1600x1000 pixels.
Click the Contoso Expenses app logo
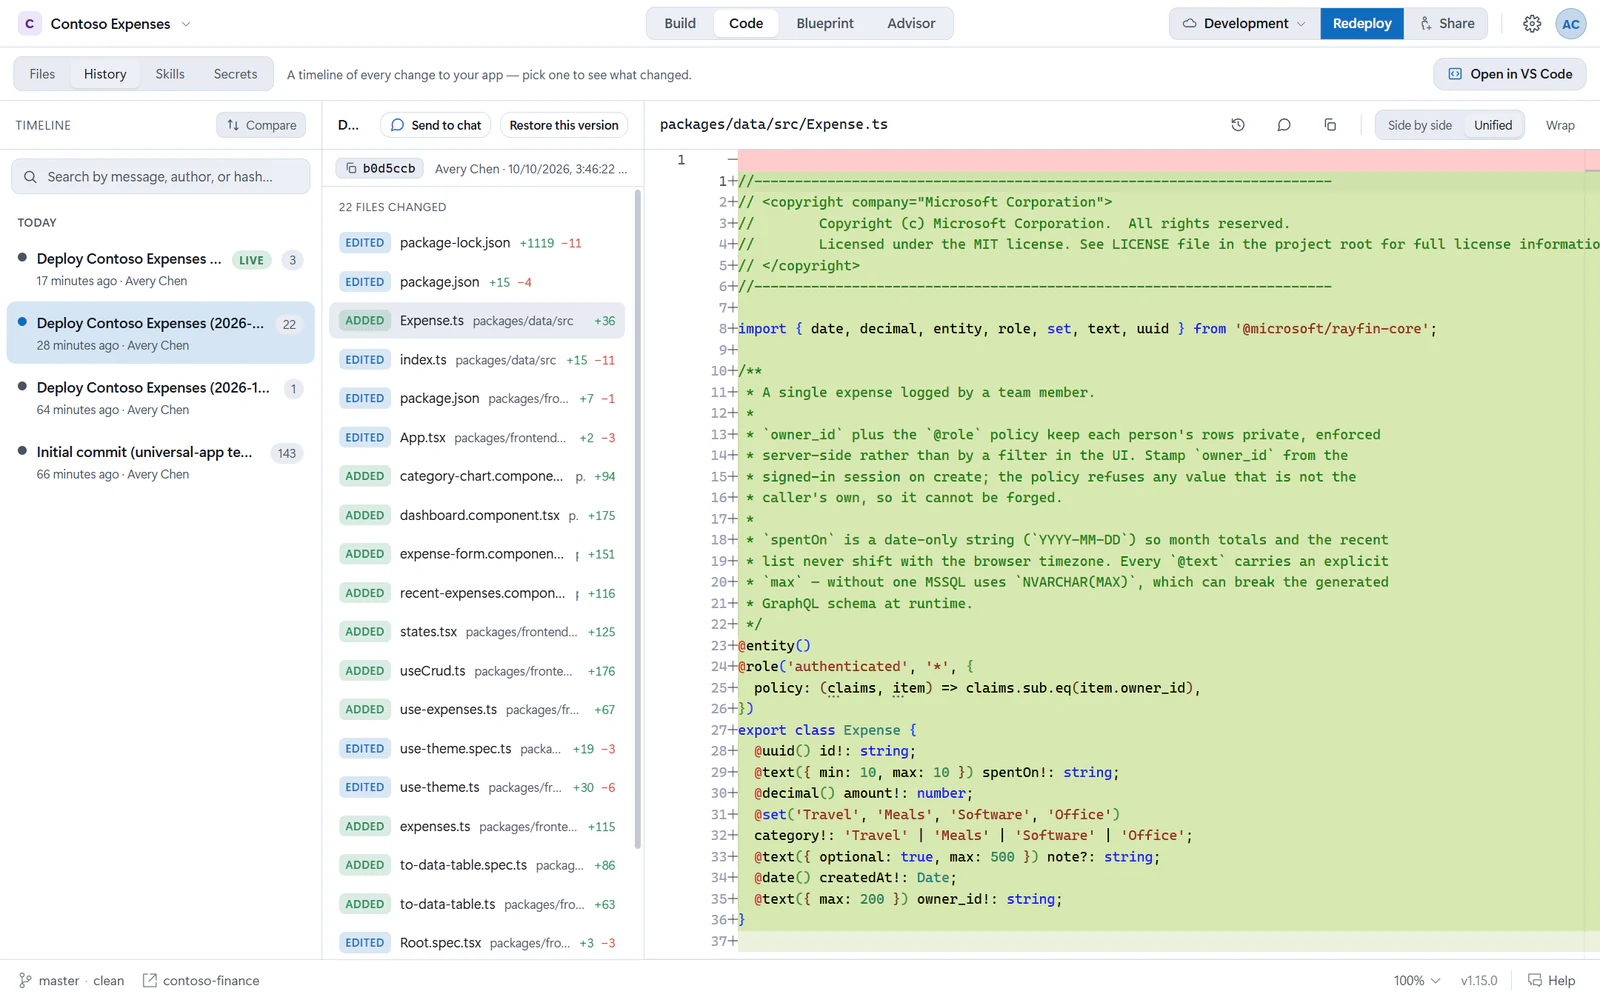pyautogui.click(x=29, y=24)
